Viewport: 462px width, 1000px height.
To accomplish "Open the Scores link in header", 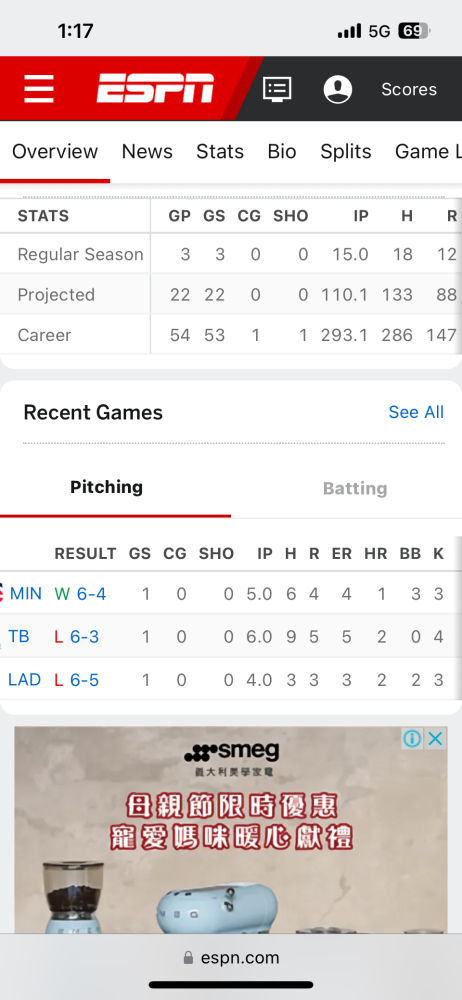I will (409, 89).
